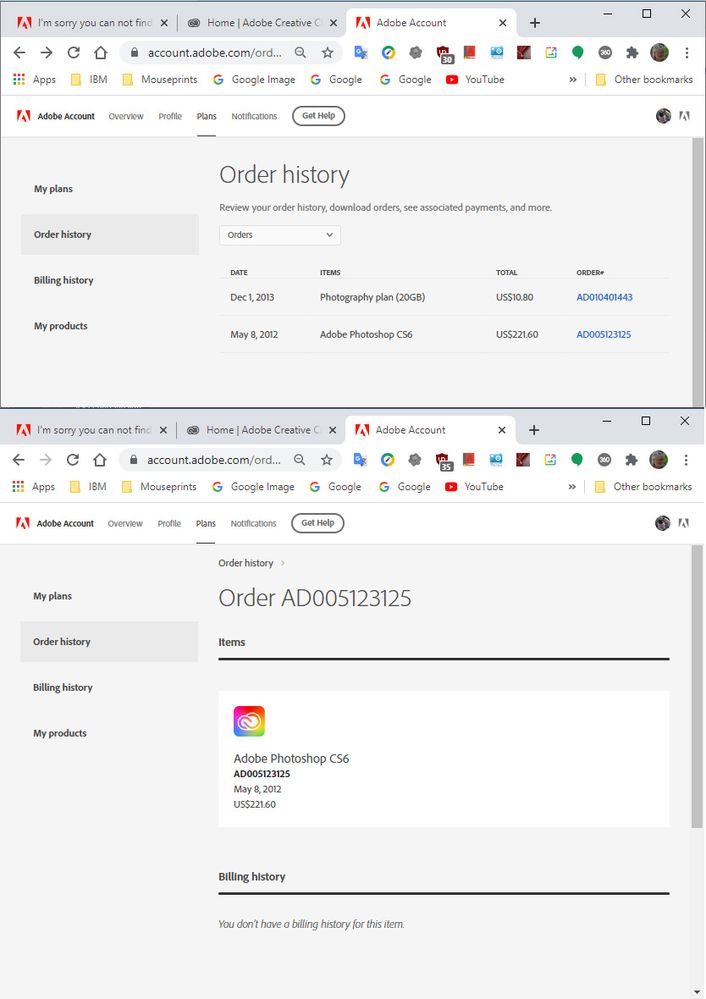
Task: Open Notifications tab on Order AD005123125 page
Action: (x=254, y=524)
